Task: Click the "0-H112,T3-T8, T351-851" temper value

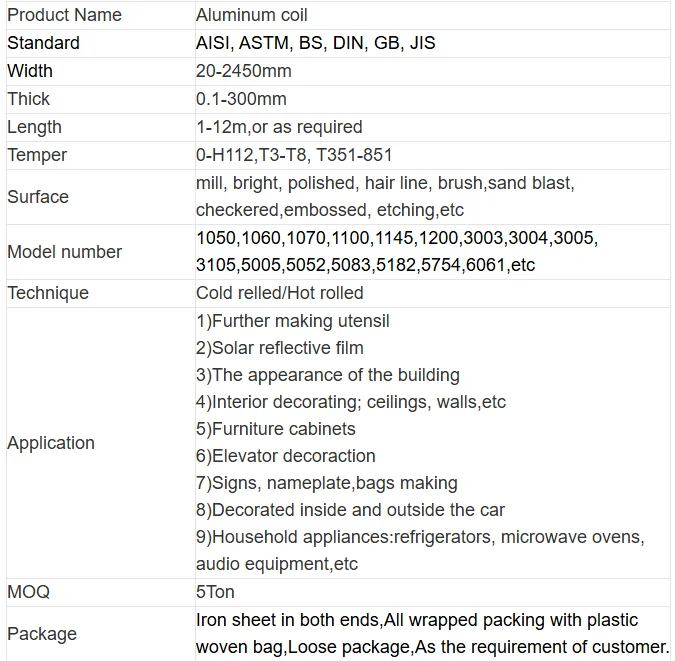Action: click(294, 155)
